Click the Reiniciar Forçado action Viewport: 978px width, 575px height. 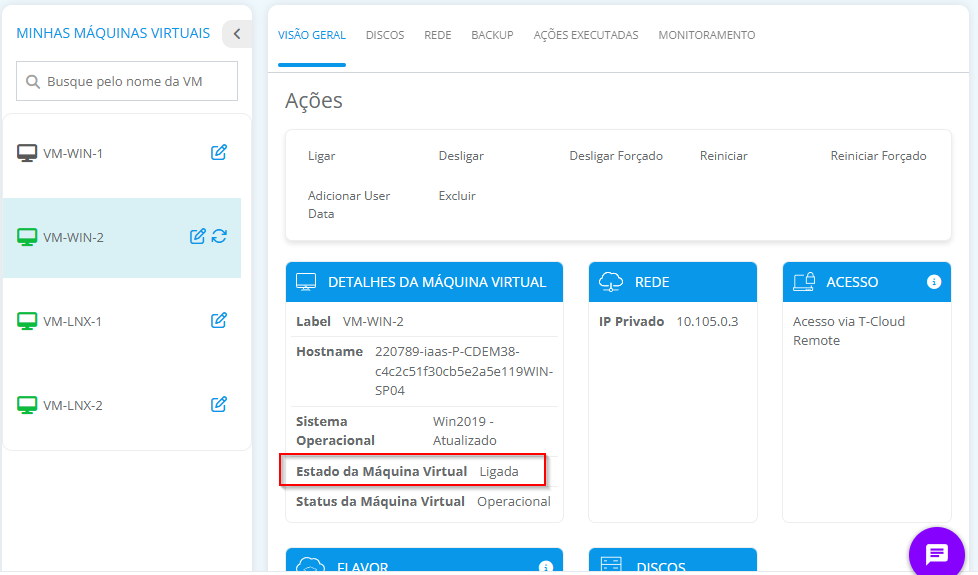click(x=878, y=156)
